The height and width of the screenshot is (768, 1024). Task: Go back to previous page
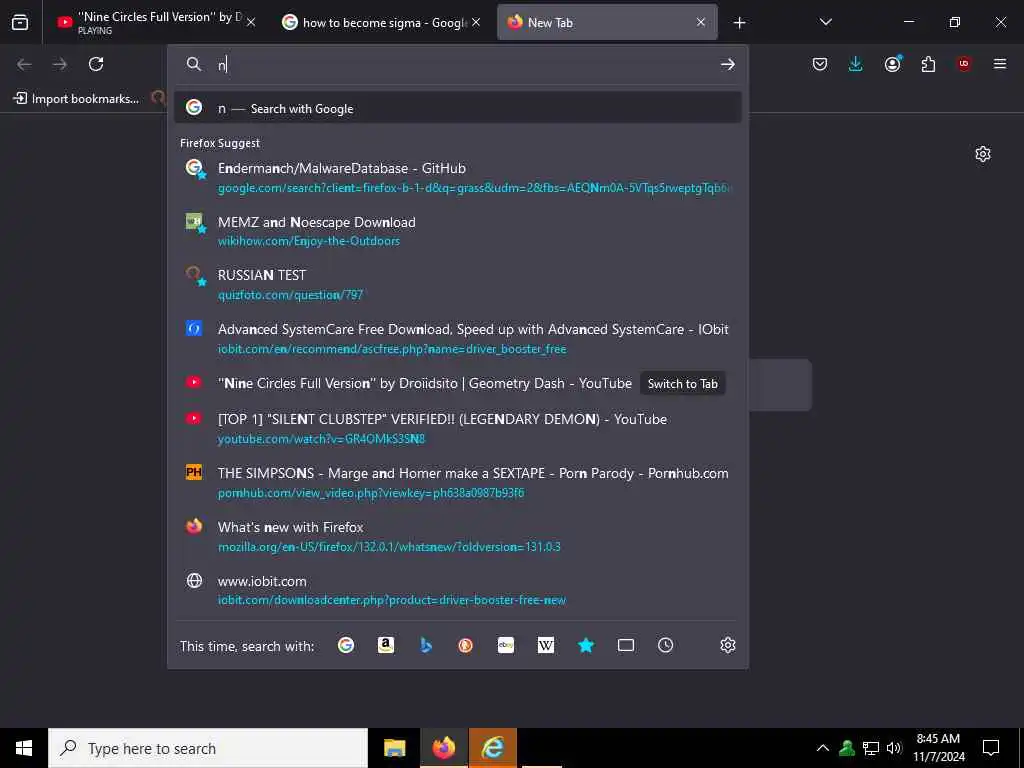24,64
